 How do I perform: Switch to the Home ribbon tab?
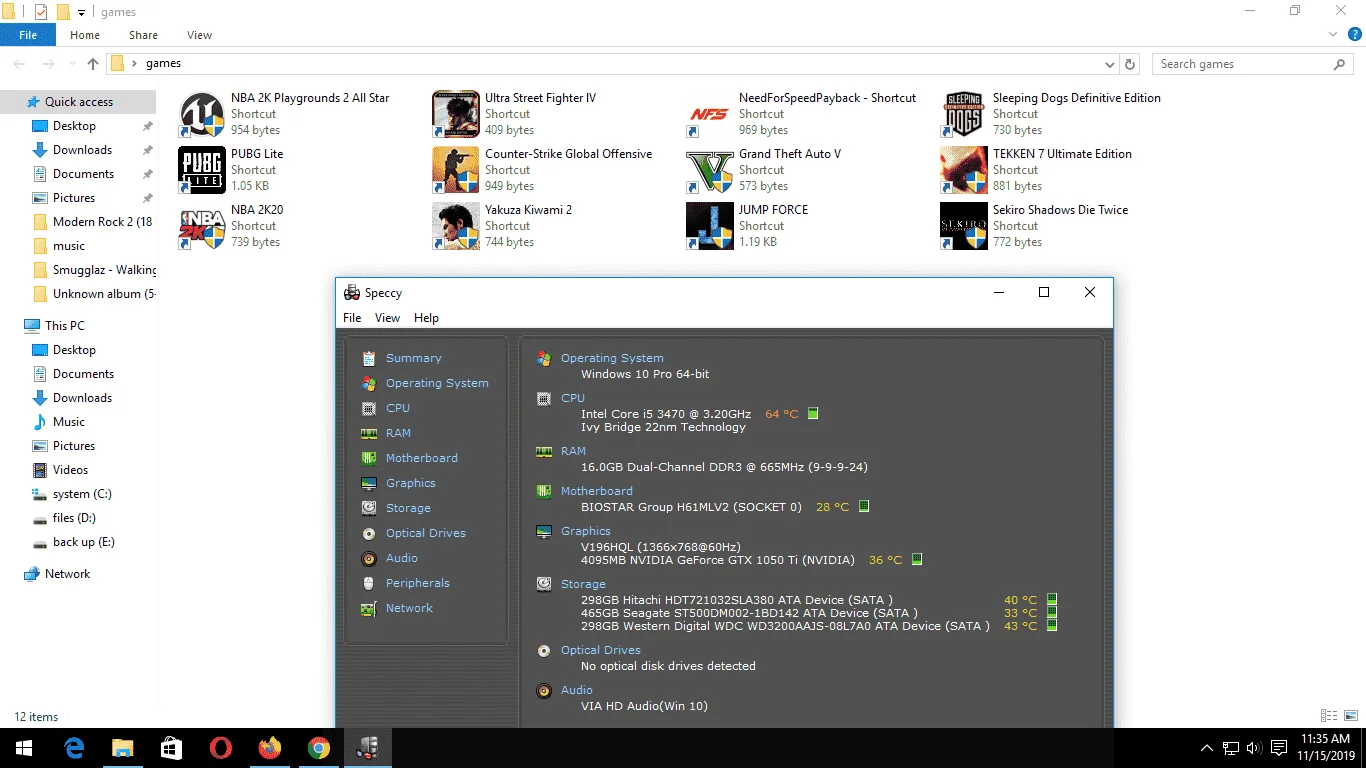(85, 35)
